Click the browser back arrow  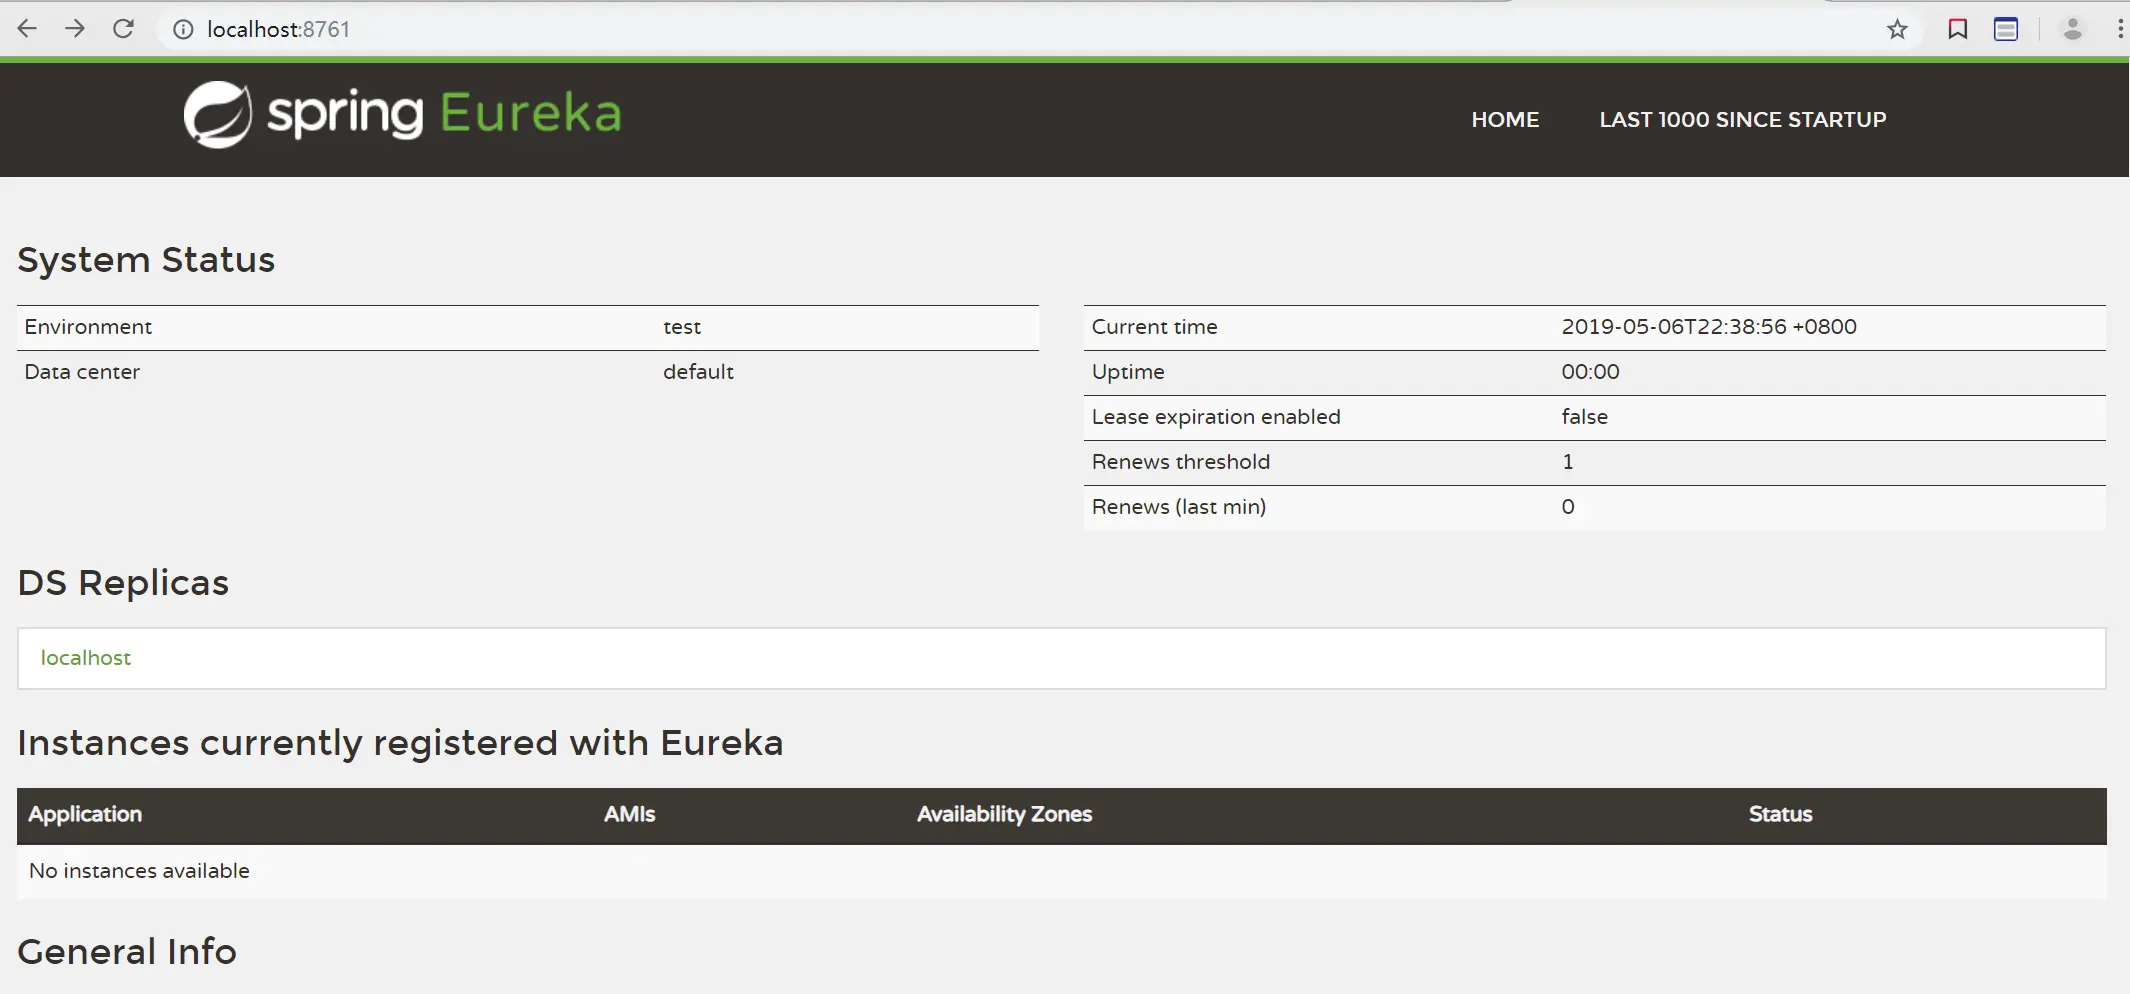27,29
